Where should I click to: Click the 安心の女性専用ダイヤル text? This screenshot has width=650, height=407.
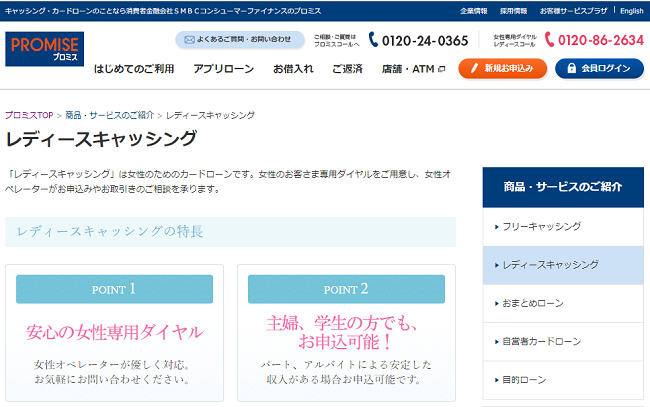tap(115, 332)
